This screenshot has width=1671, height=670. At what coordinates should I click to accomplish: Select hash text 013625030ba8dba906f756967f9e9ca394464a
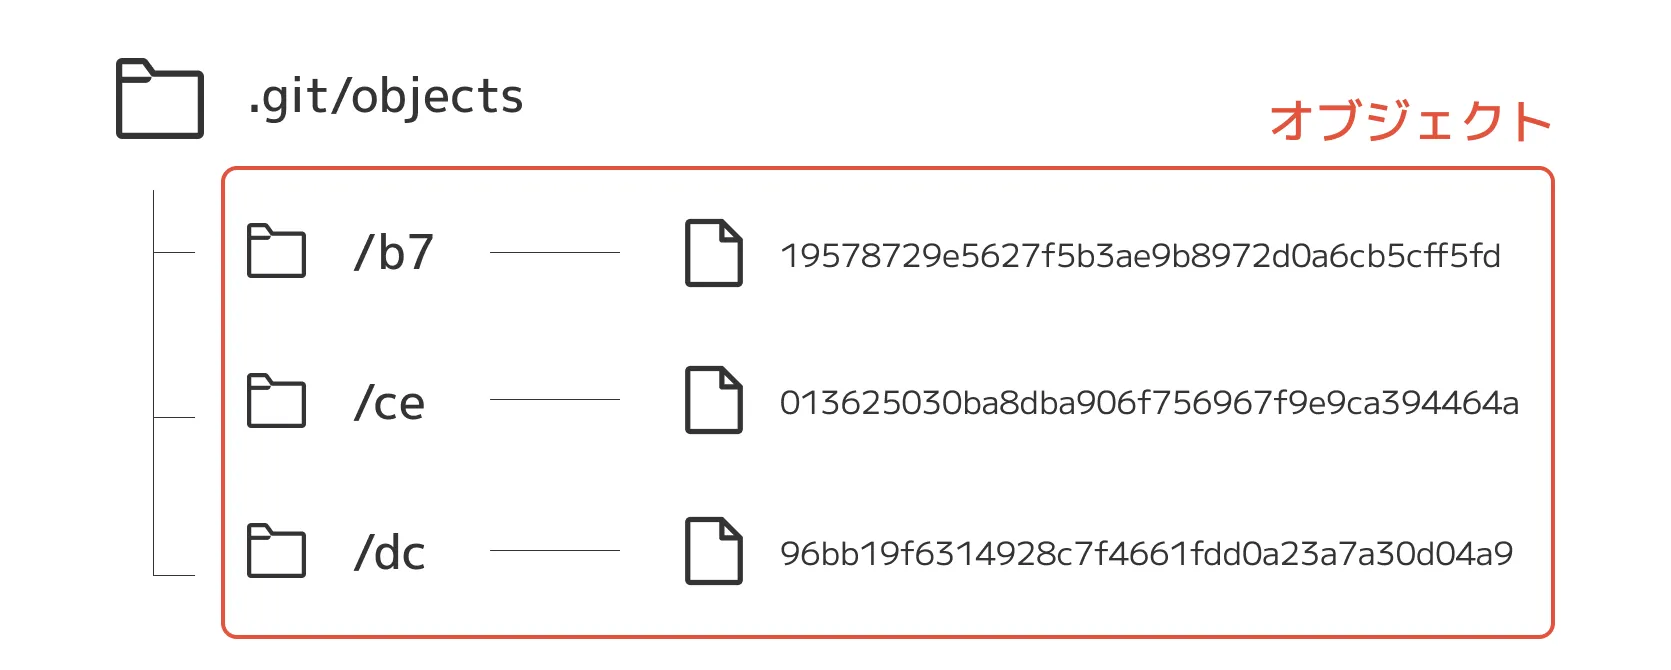coord(1149,403)
